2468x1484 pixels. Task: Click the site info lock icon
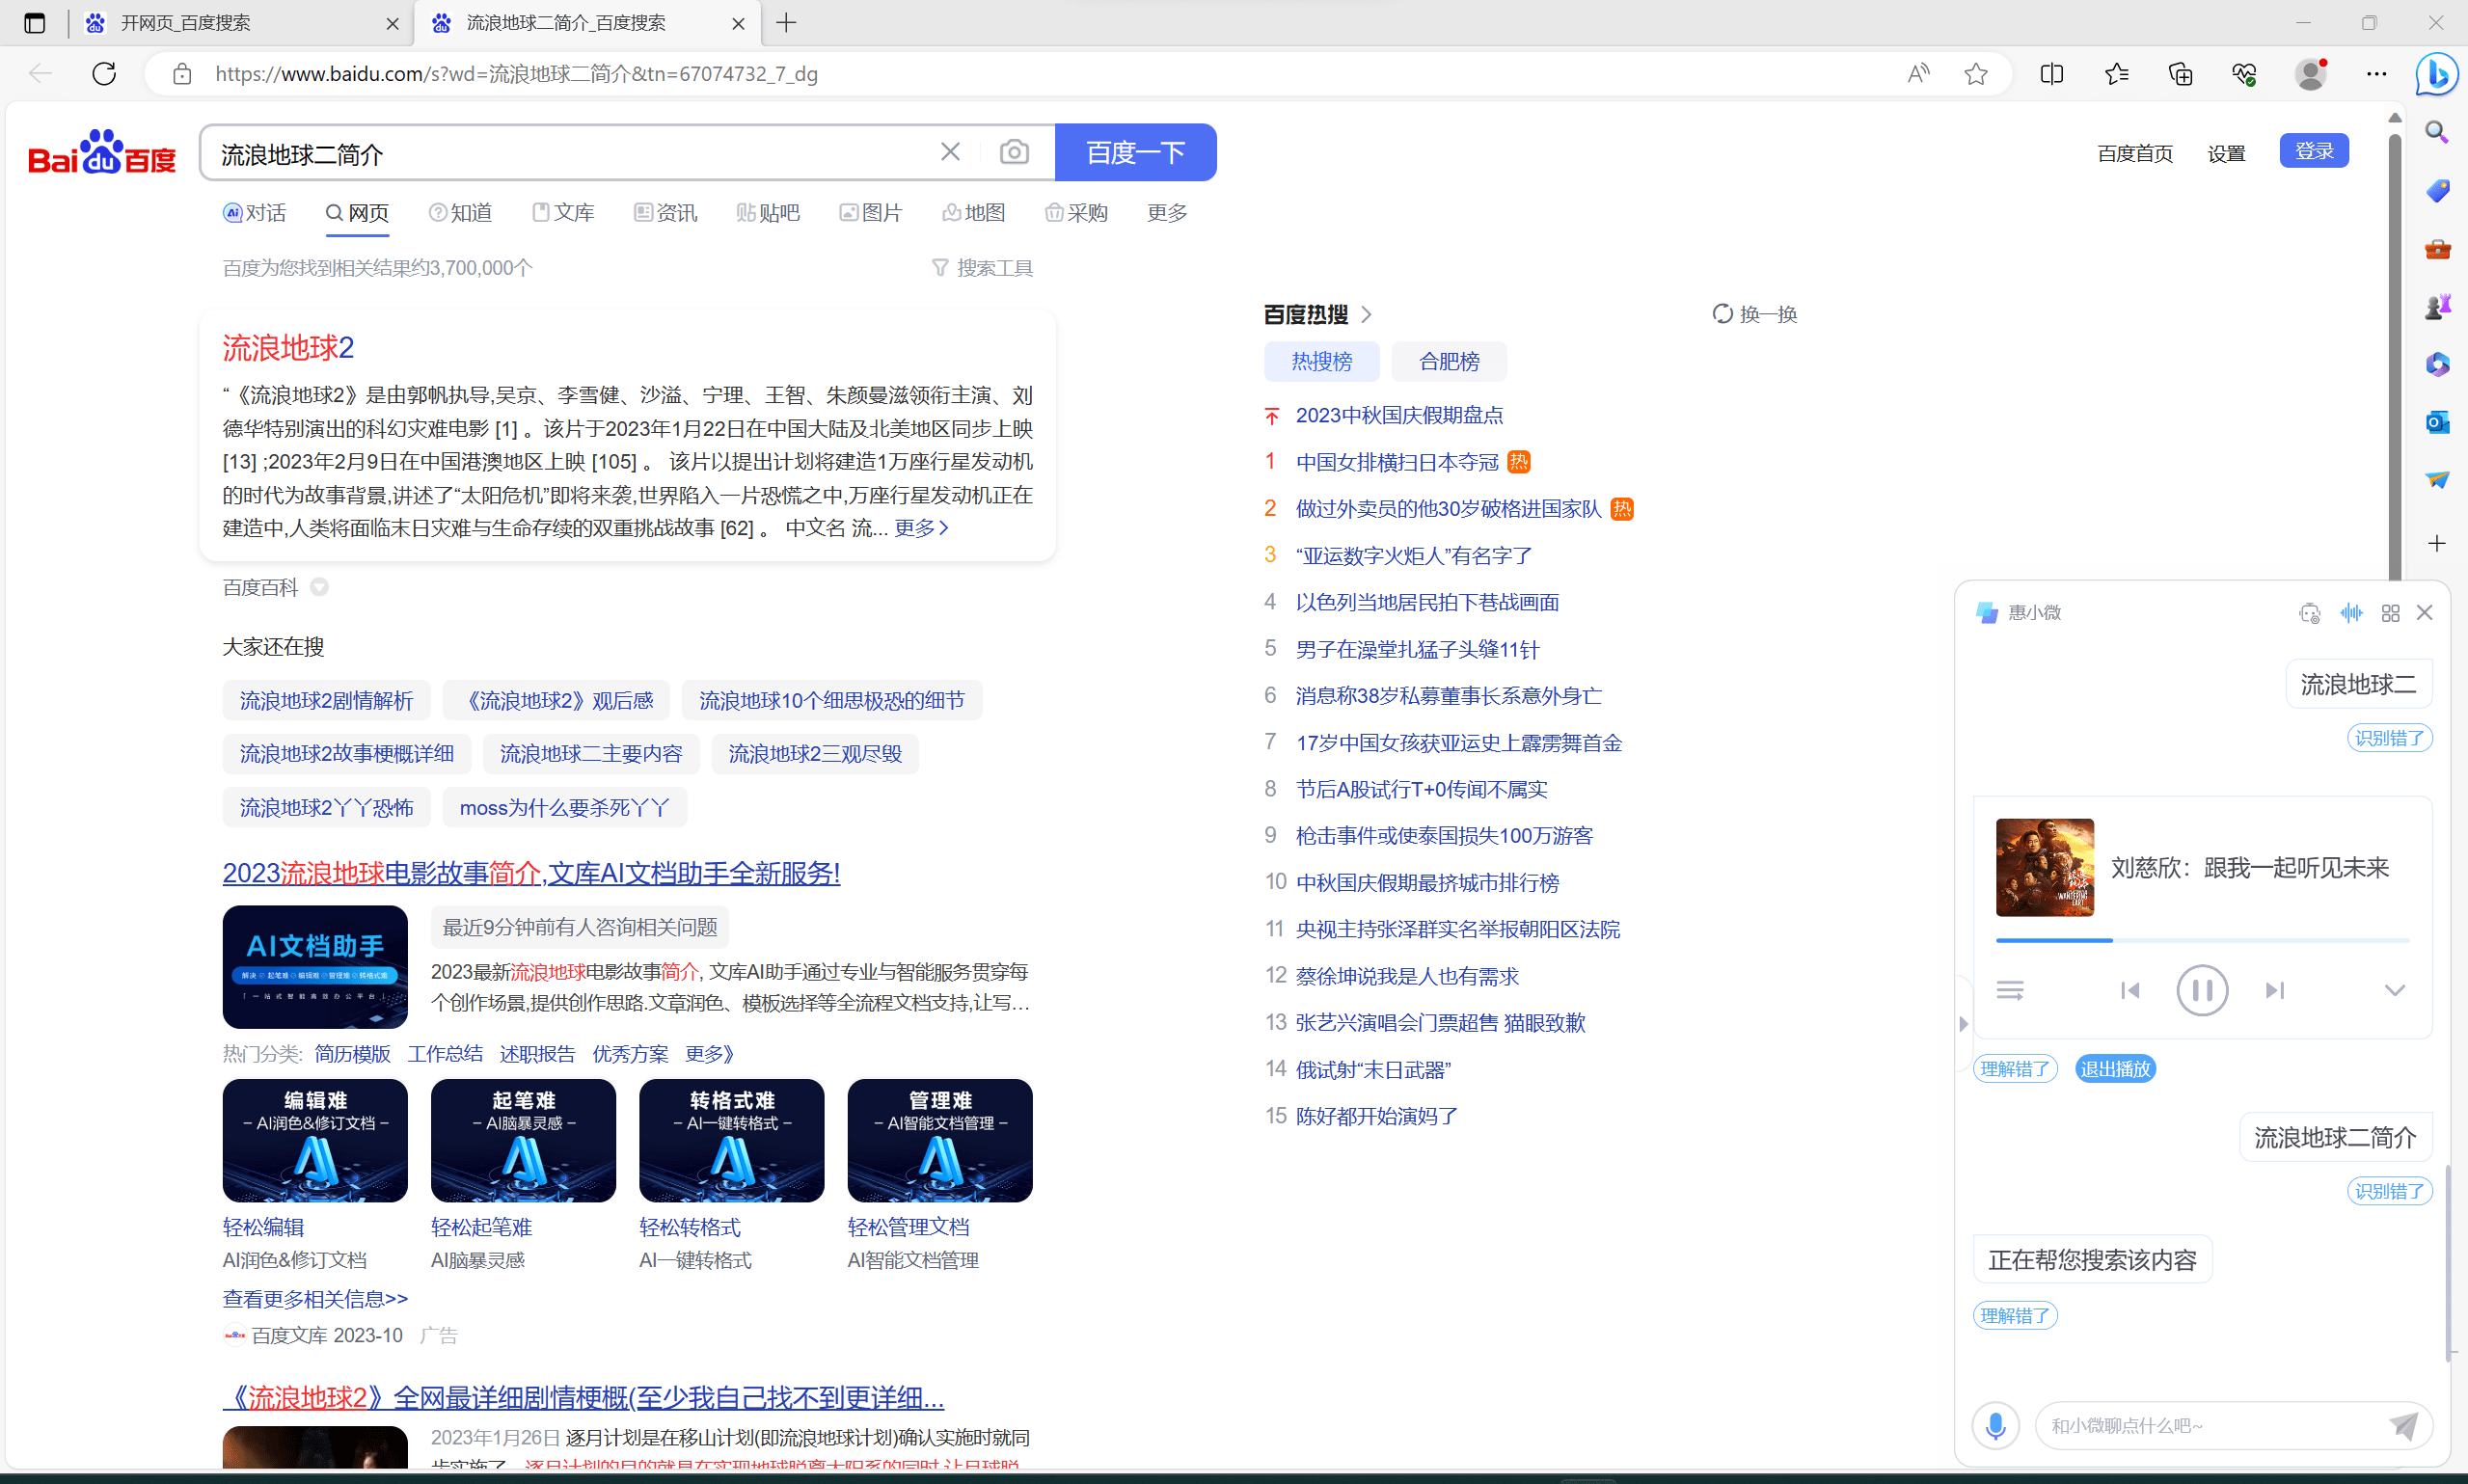coord(182,74)
